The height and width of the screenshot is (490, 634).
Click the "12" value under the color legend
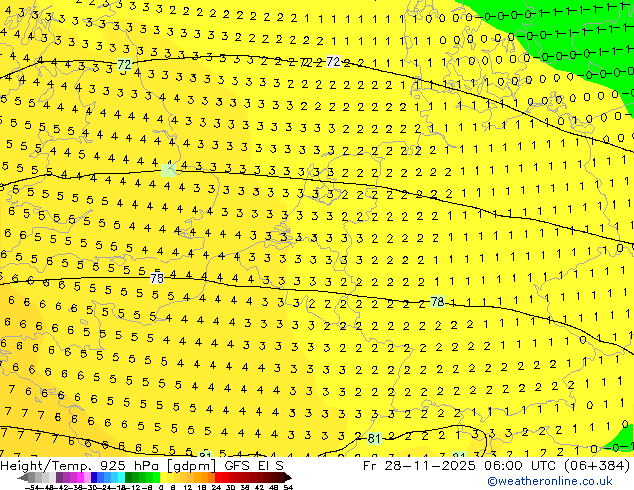pos(188,487)
